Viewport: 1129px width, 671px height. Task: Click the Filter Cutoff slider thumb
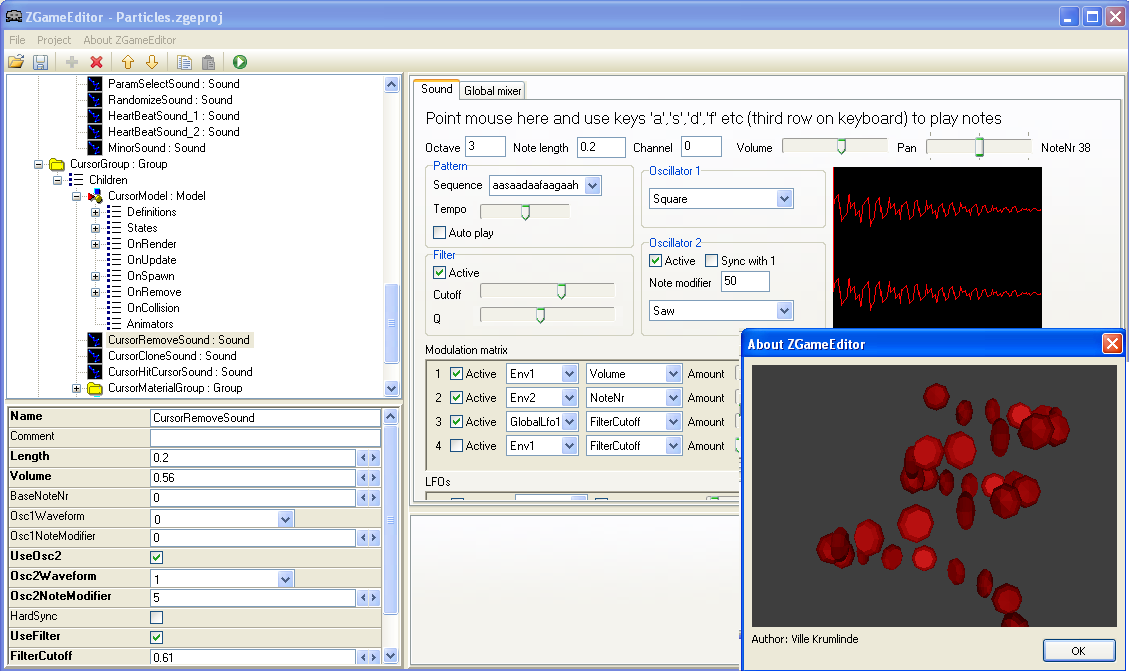click(562, 292)
